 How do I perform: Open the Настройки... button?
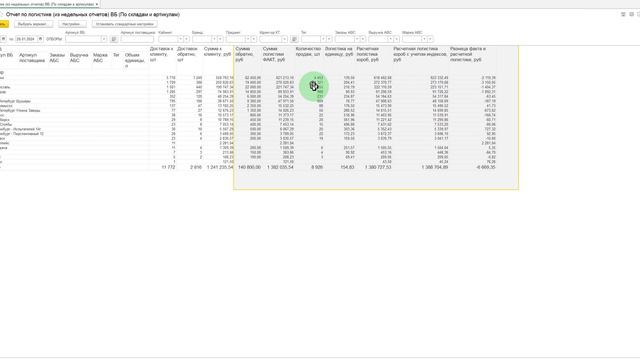pyautogui.click(x=72, y=24)
